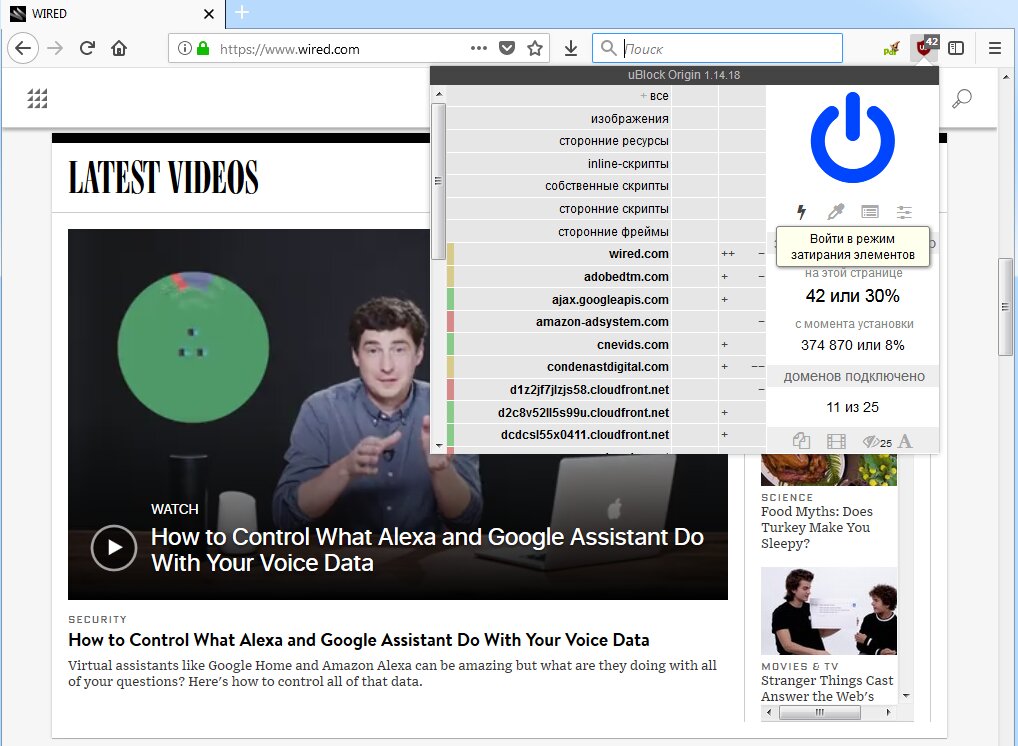The width and height of the screenshot is (1018, 746).
Task: Click the Stranger Things cast thumbnail
Action: tap(828, 611)
